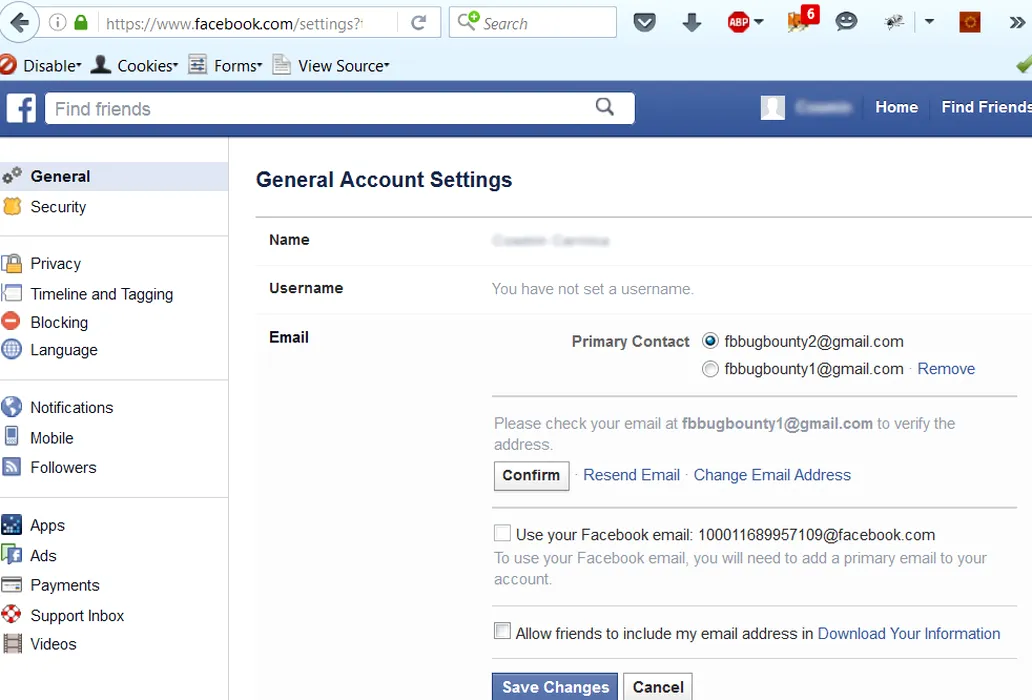Viewport: 1032px width, 700px height.
Task: Click the profile picture thumbnail
Action: [772, 107]
